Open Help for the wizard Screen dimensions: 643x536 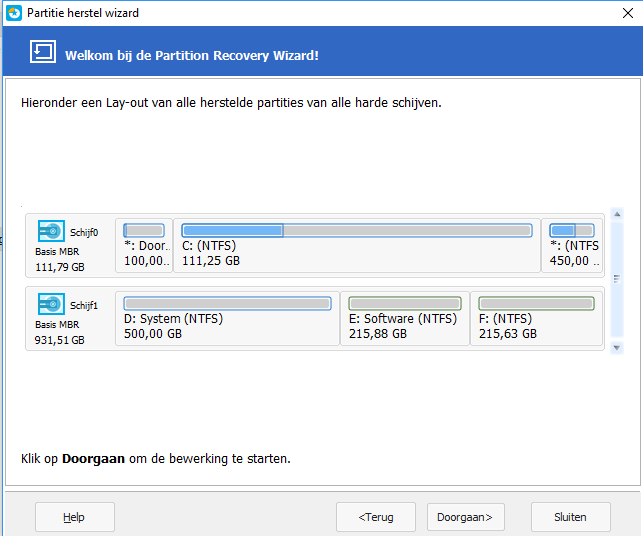[x=74, y=517]
